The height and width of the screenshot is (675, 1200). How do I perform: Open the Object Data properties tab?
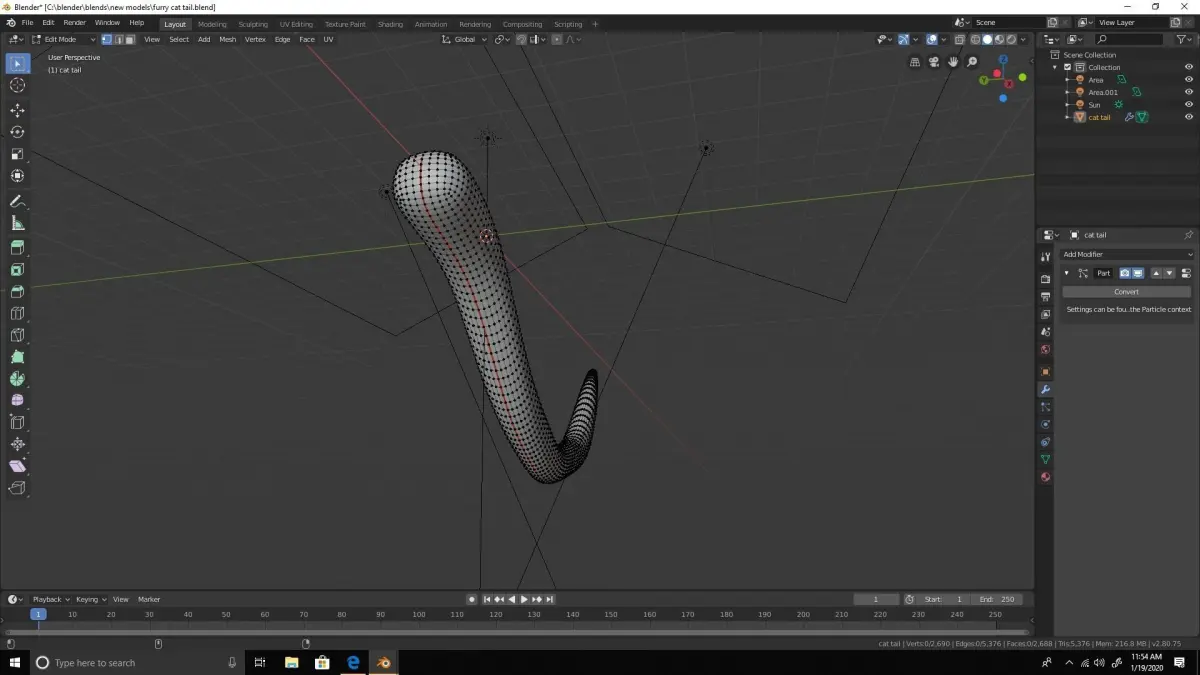pos(1045,459)
